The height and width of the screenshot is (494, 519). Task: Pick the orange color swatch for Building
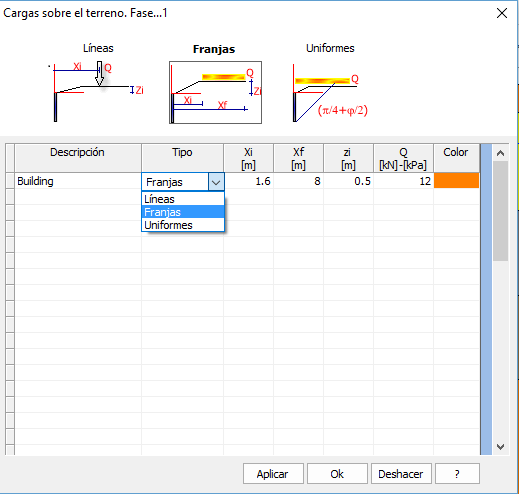coord(456,181)
